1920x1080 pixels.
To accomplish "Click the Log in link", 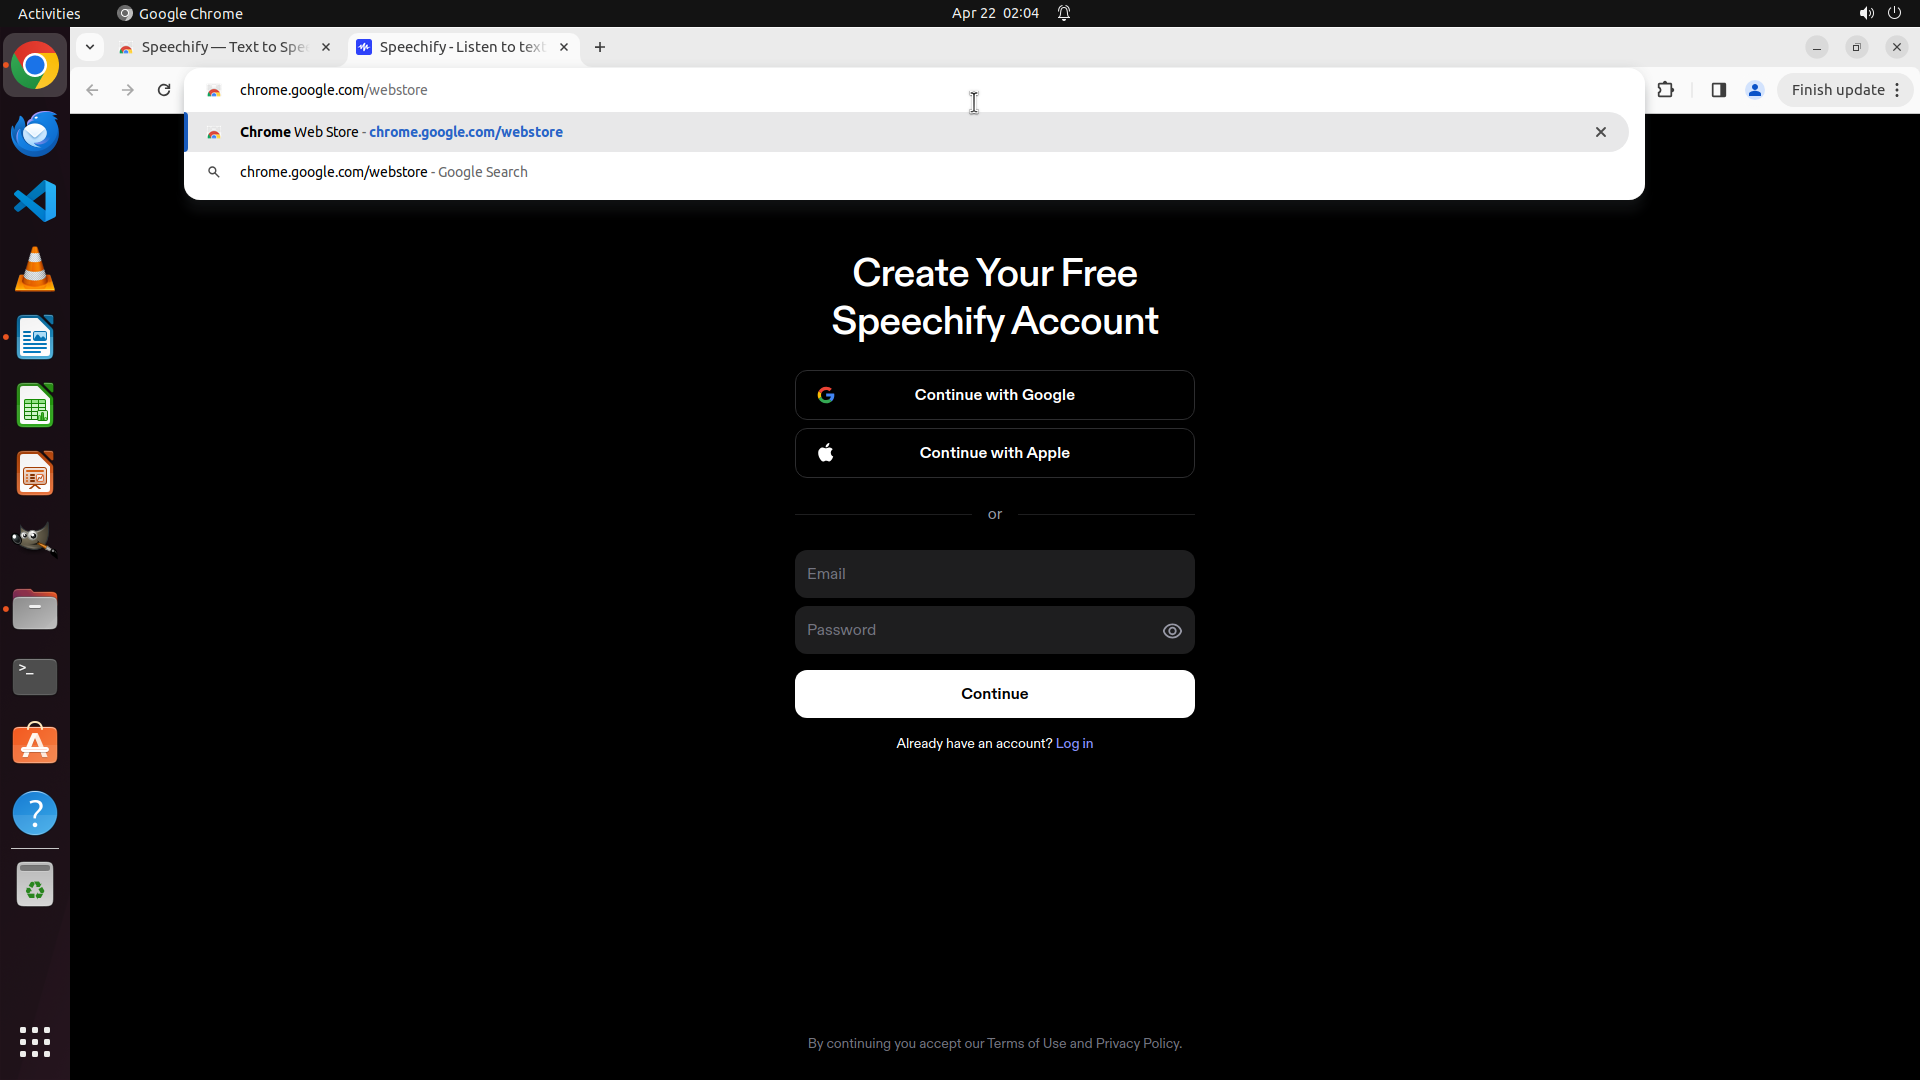I will (1074, 743).
